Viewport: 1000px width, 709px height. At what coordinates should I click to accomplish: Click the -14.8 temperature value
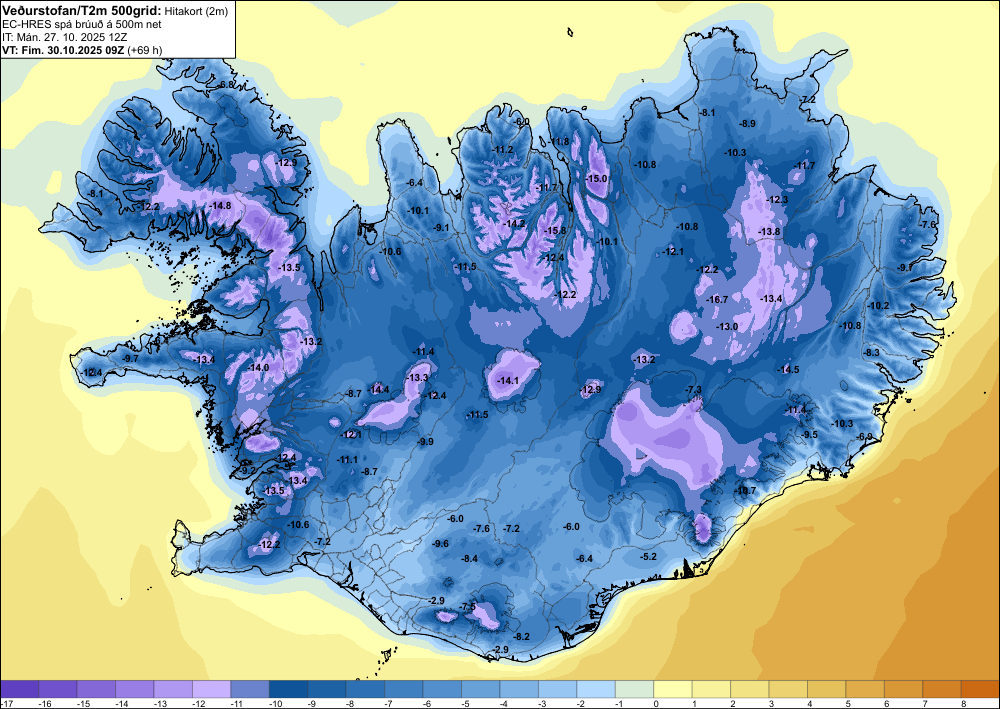click(x=221, y=205)
